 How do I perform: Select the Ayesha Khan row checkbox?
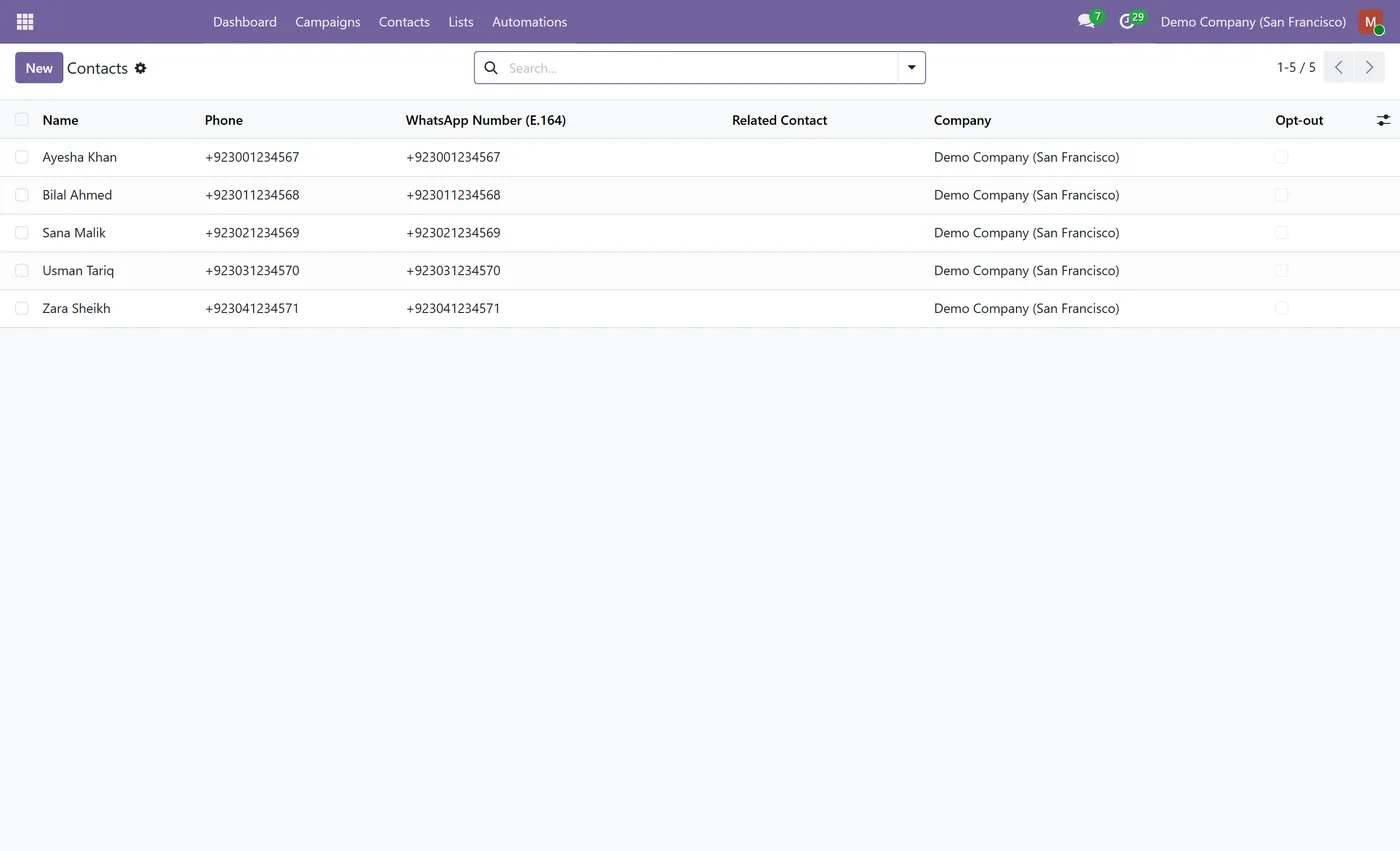pyautogui.click(x=22, y=157)
